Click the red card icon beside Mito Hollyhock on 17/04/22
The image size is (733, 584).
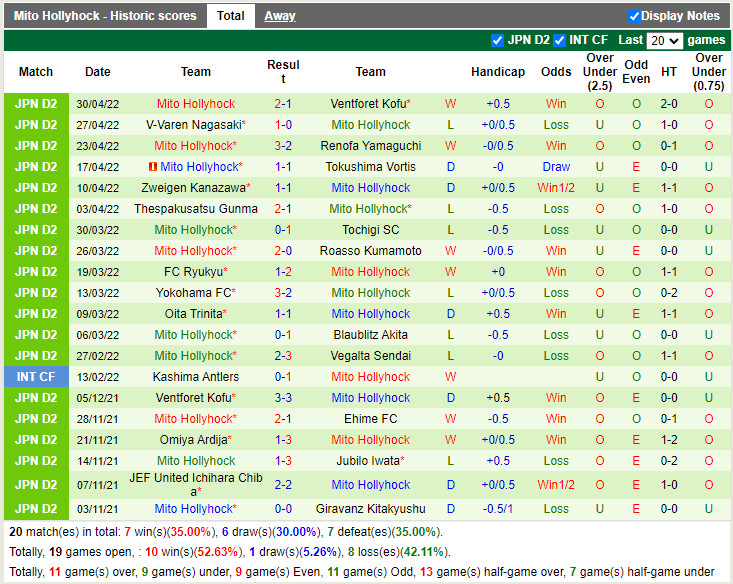tap(152, 166)
